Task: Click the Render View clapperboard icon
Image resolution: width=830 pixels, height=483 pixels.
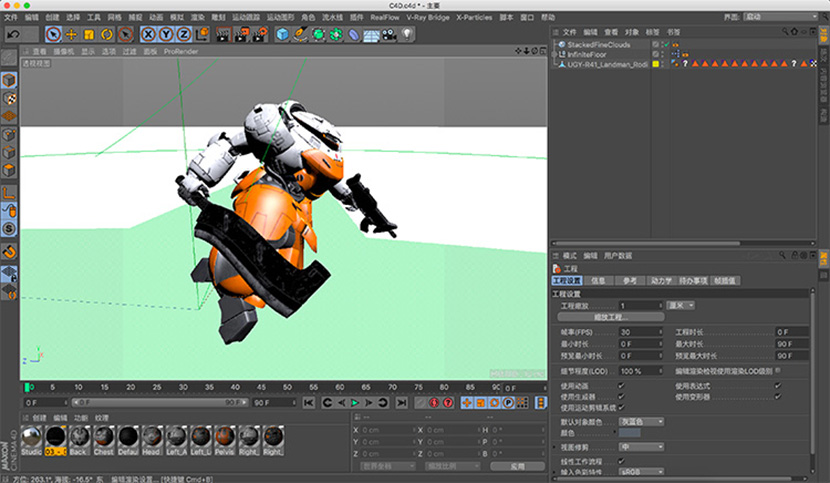Action: 223,35
